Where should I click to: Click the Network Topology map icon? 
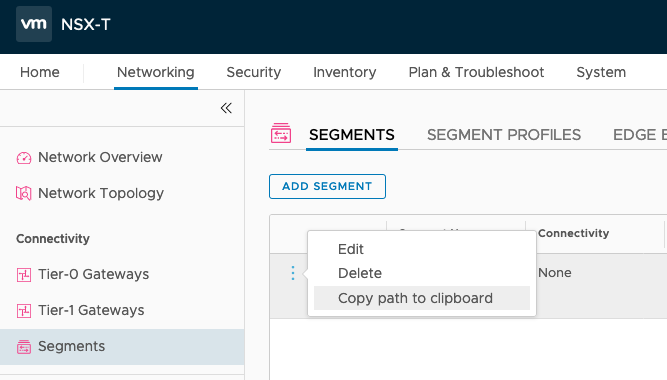tap(24, 194)
